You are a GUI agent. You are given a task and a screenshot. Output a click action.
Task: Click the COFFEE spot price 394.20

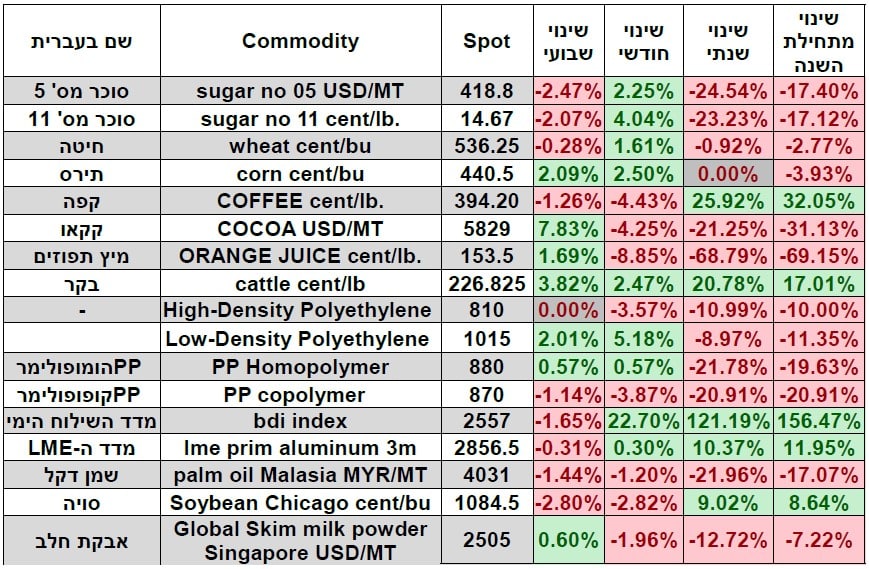tap(487, 201)
